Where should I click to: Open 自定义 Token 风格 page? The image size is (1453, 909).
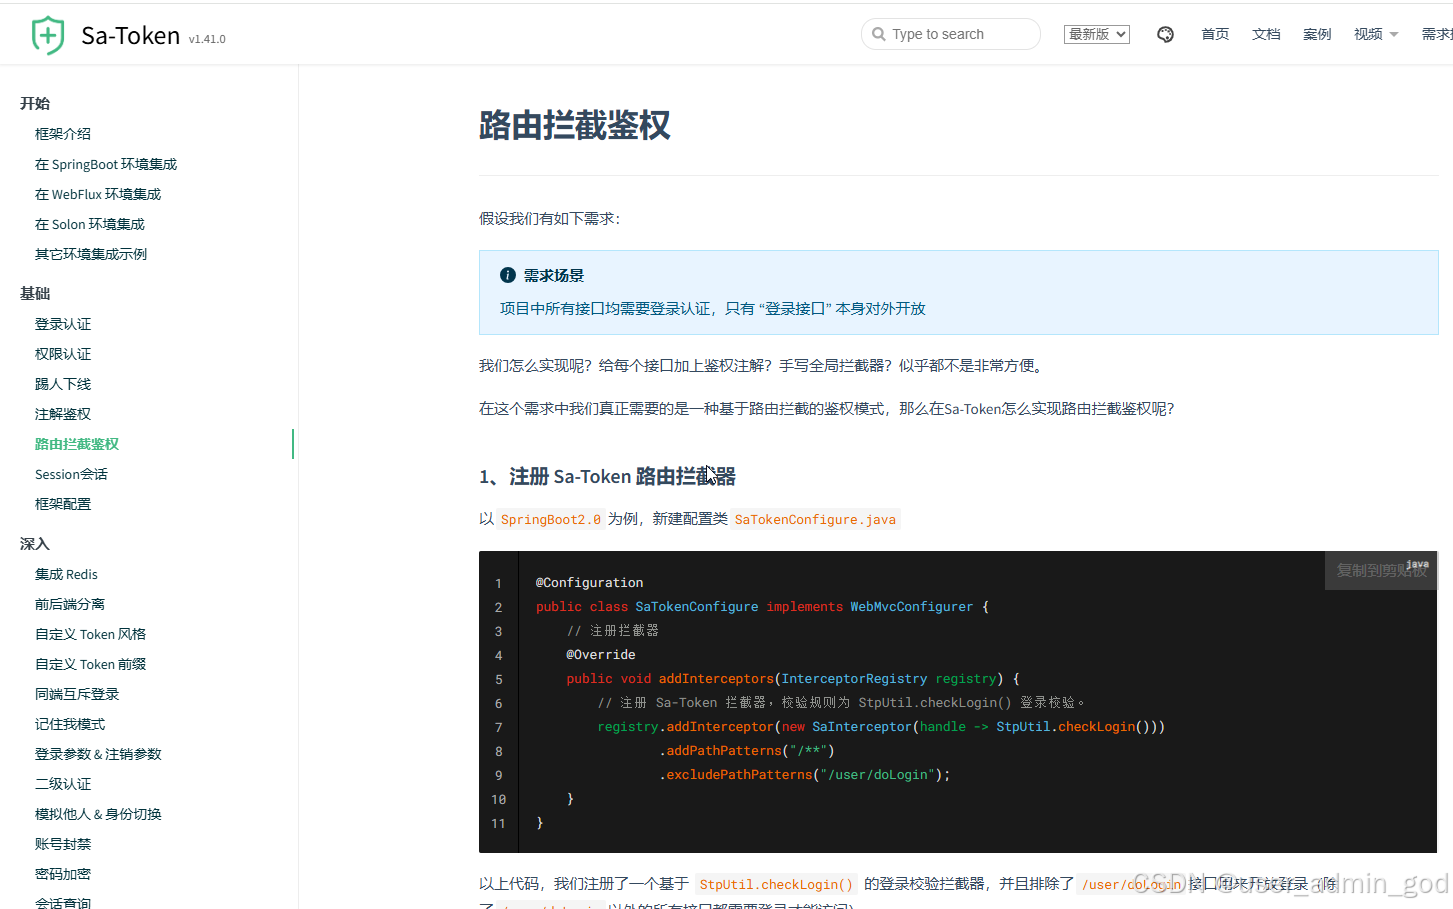click(x=90, y=634)
